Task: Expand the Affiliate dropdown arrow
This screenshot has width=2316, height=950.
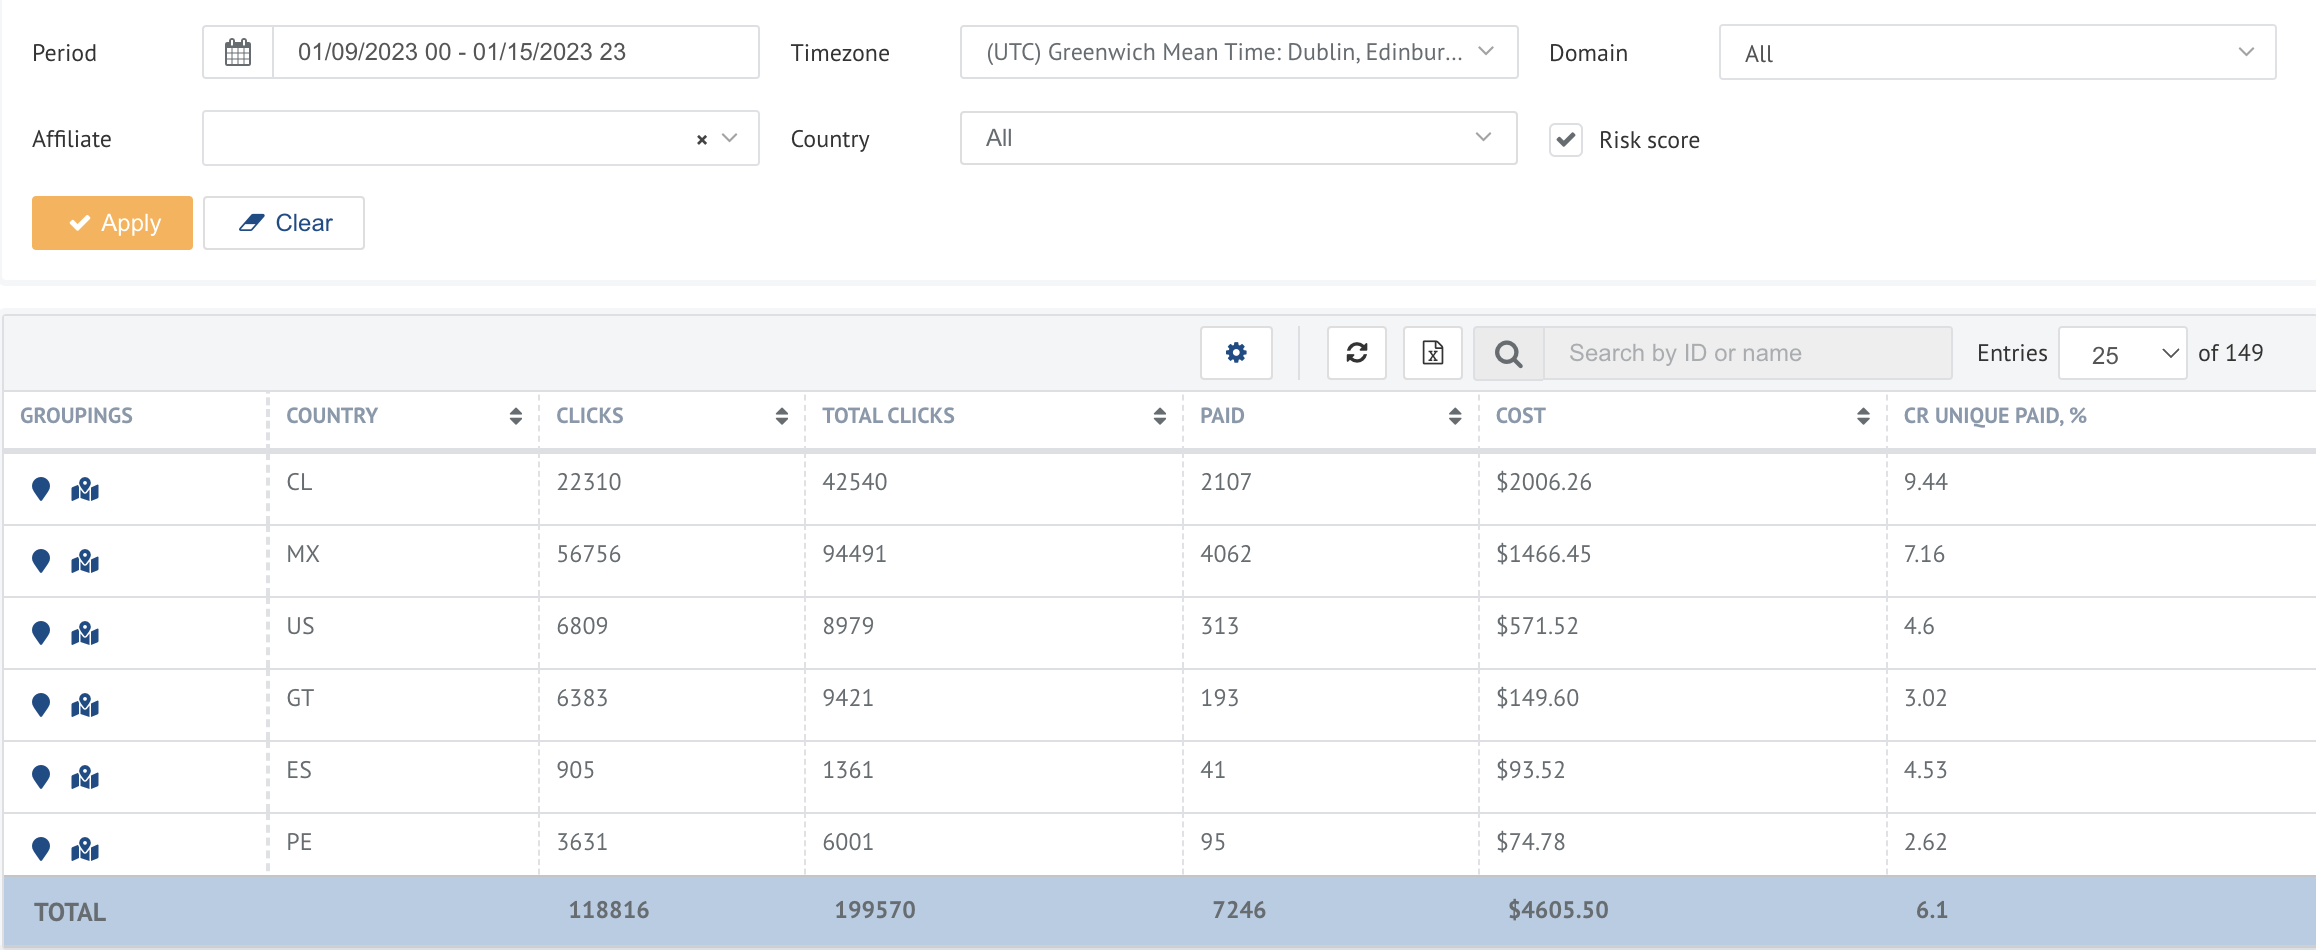Action: (730, 138)
